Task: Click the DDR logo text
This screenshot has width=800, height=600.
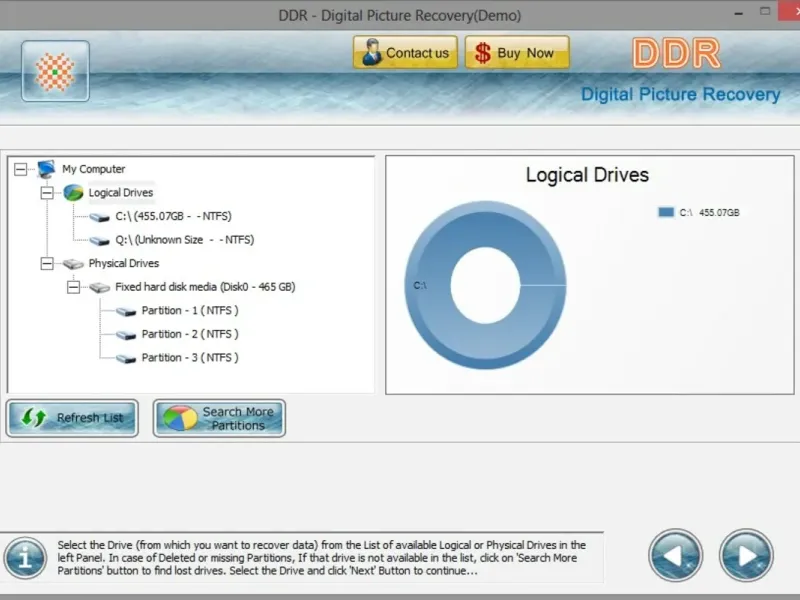Action: coord(677,53)
